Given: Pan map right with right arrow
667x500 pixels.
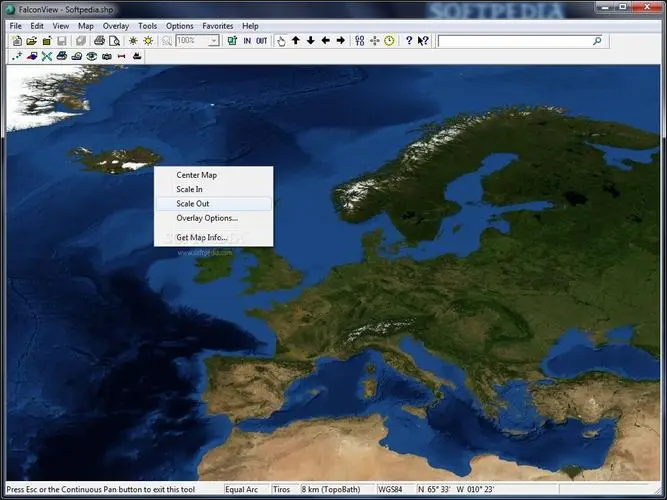Looking at the screenshot, I should (x=341, y=41).
